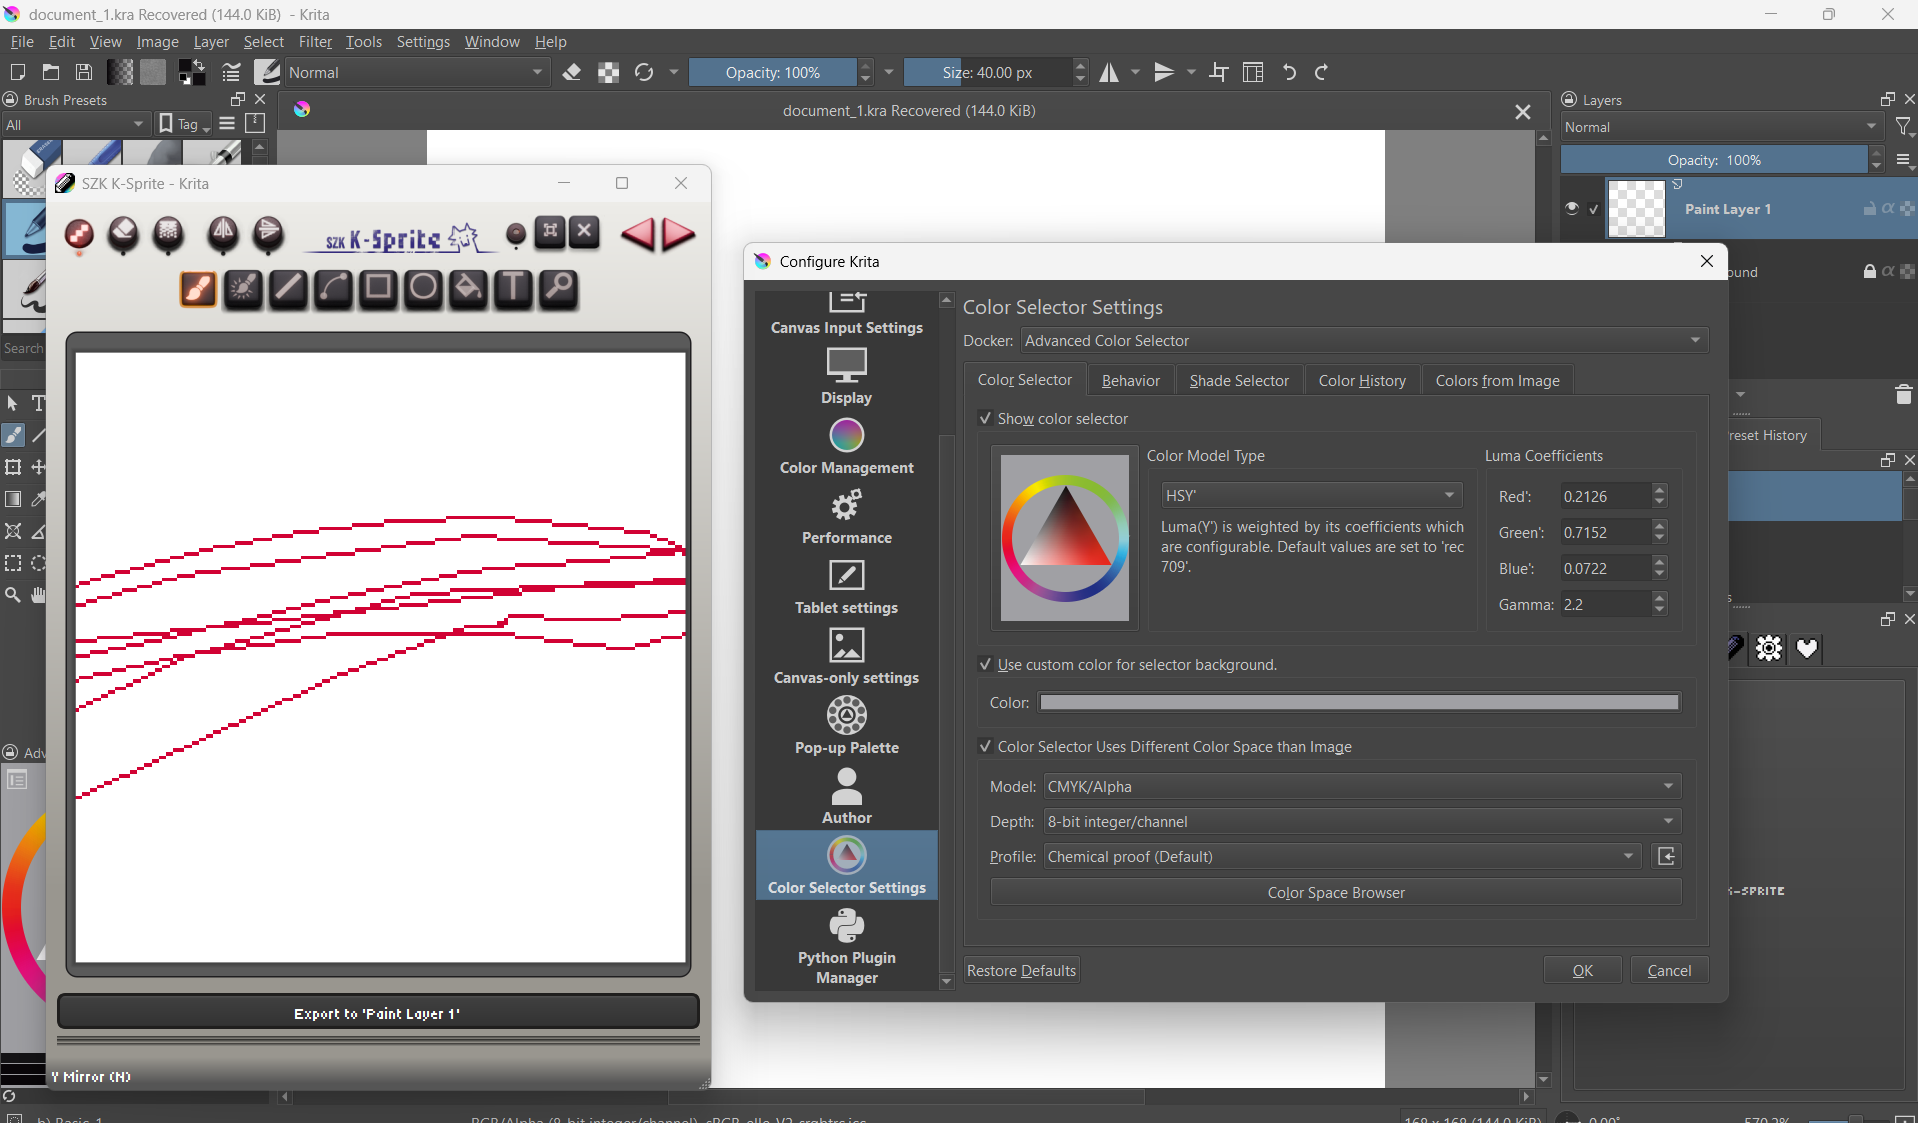Screen dimensions: 1918x1123
Task: Click the undo arrow in the toolbar
Action: click(x=1289, y=72)
